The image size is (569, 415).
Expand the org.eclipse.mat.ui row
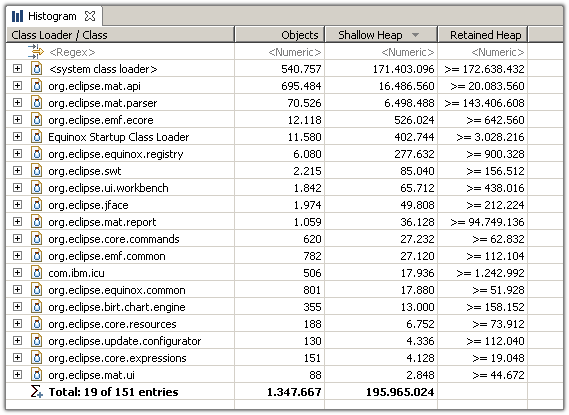17,375
